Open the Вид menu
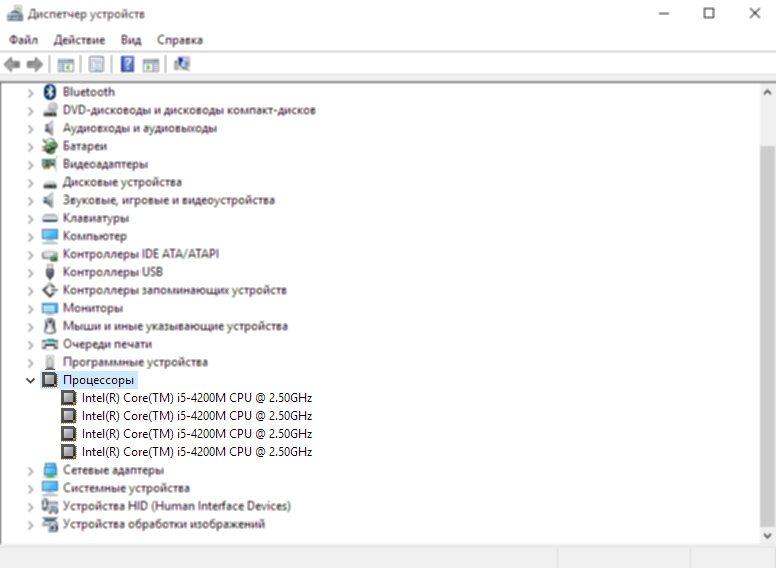 click(x=131, y=40)
